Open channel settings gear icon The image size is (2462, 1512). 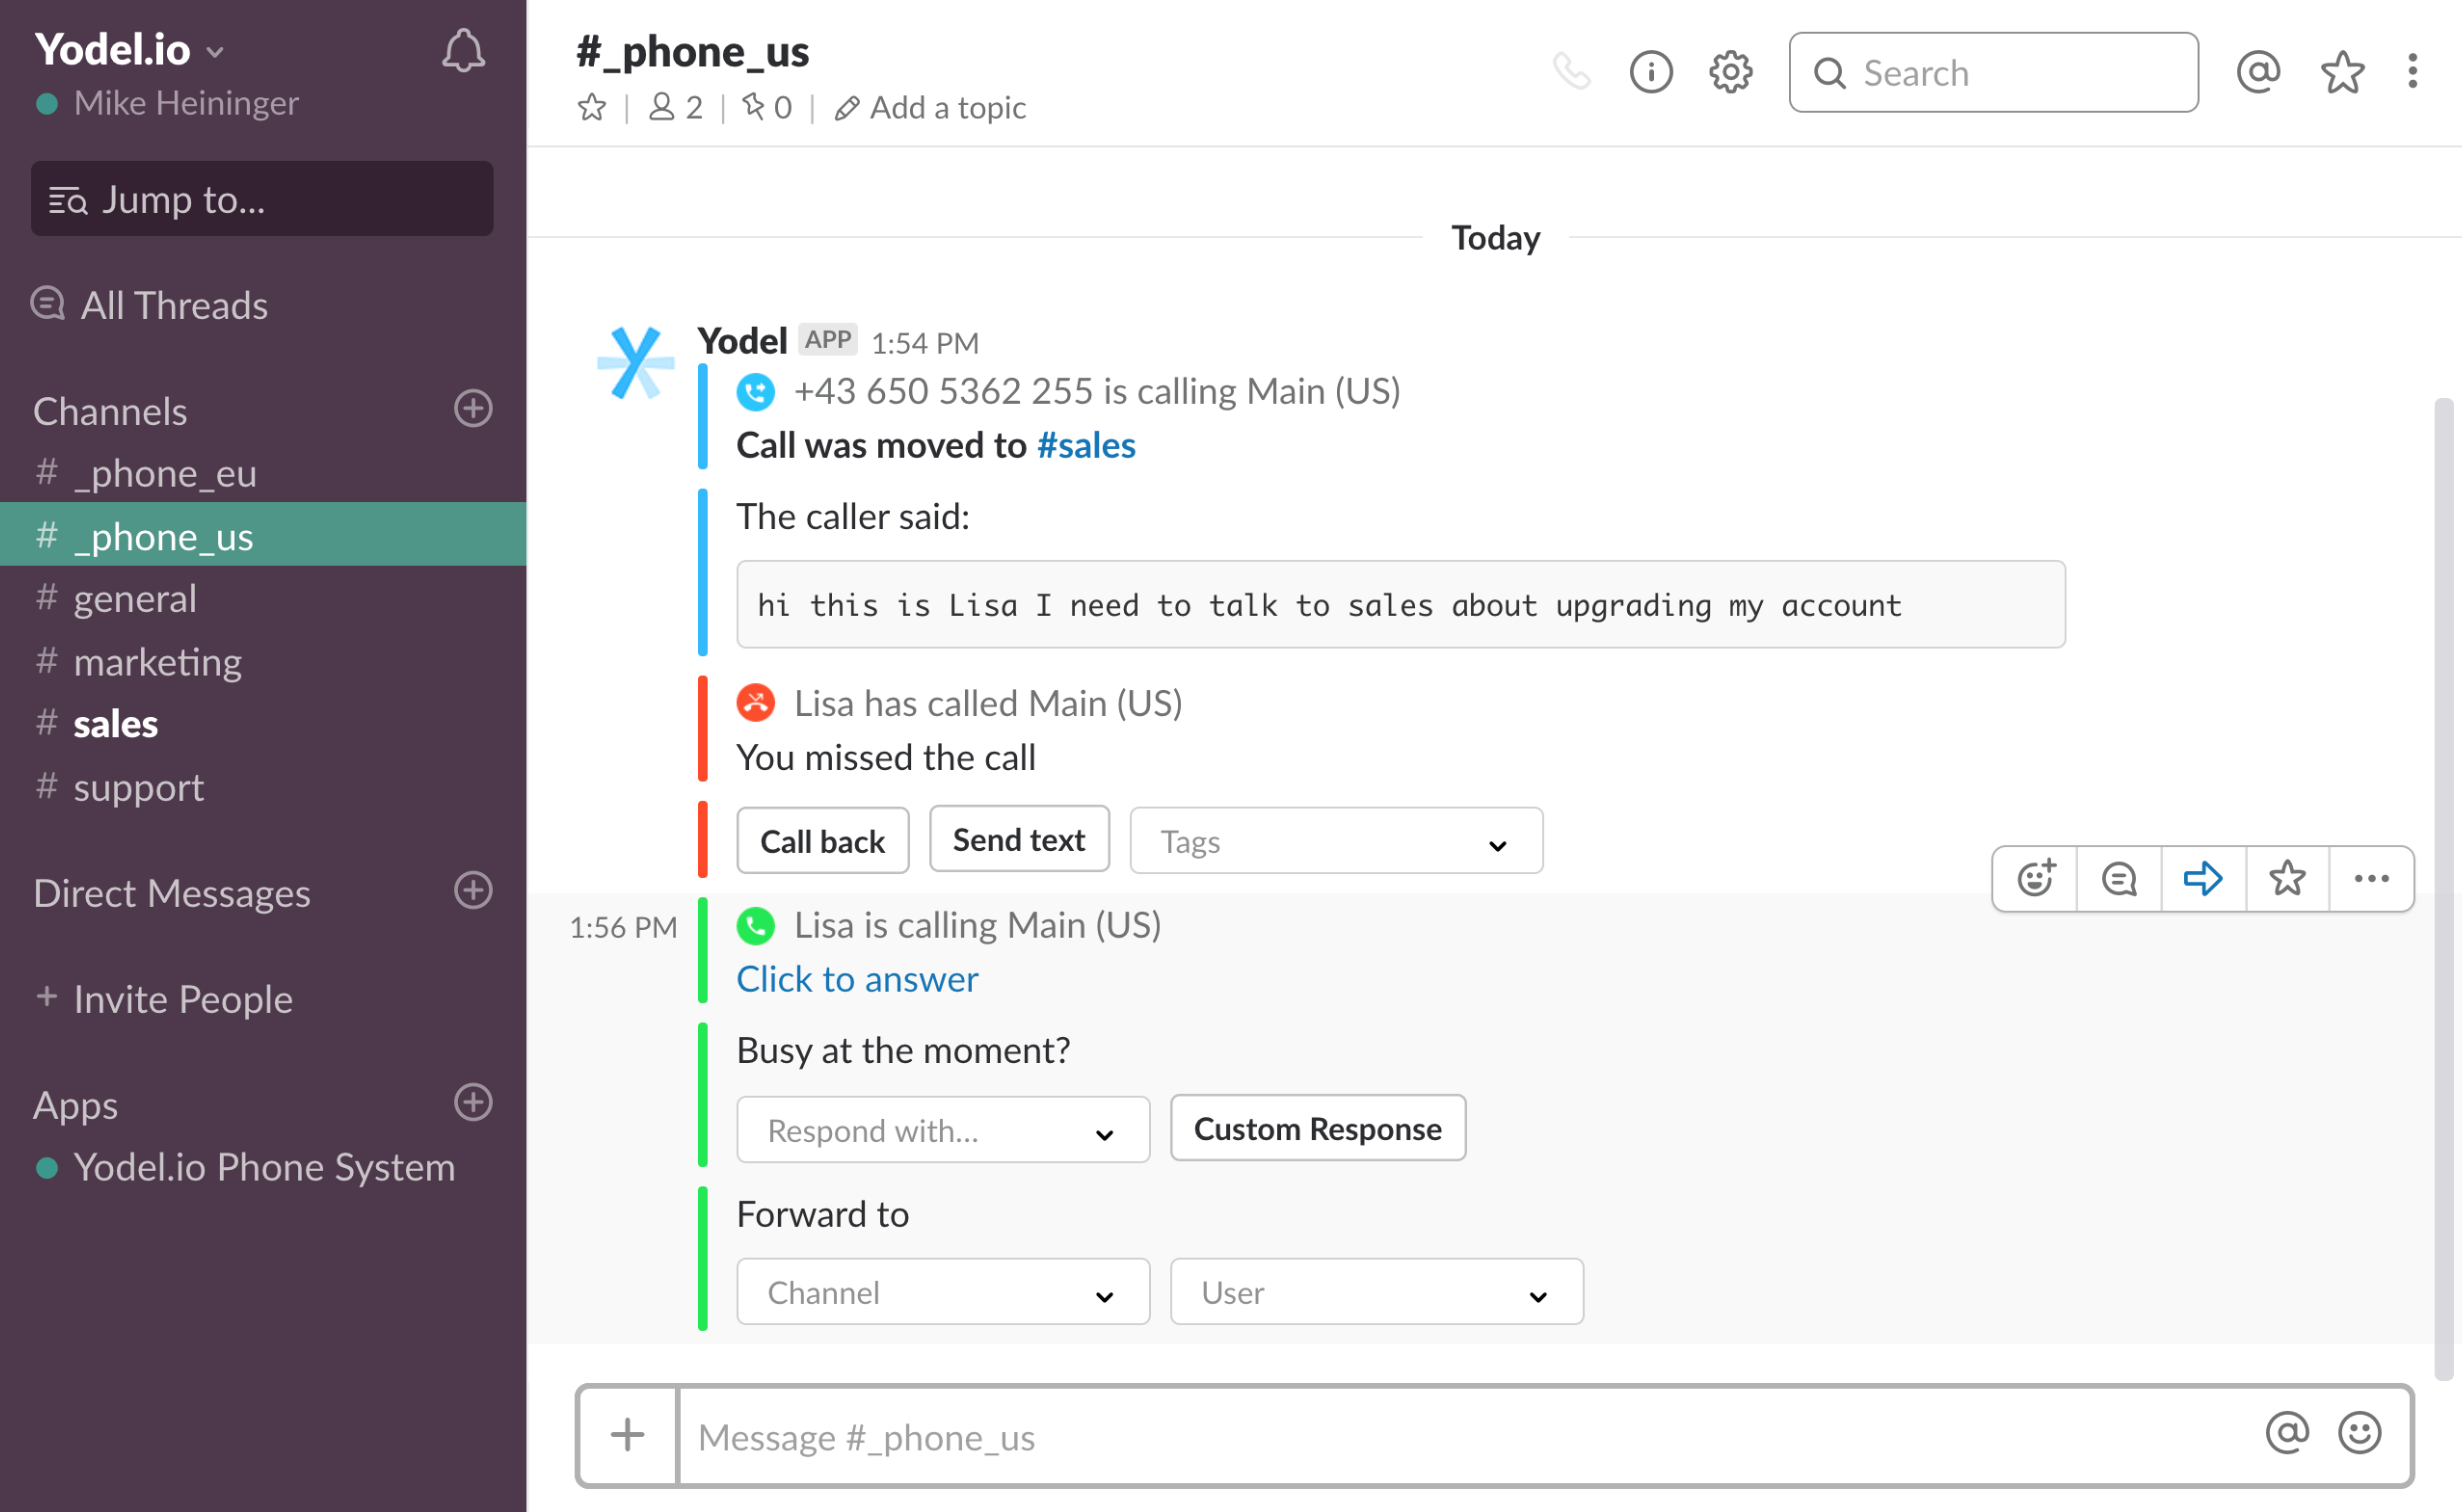[x=1730, y=72]
